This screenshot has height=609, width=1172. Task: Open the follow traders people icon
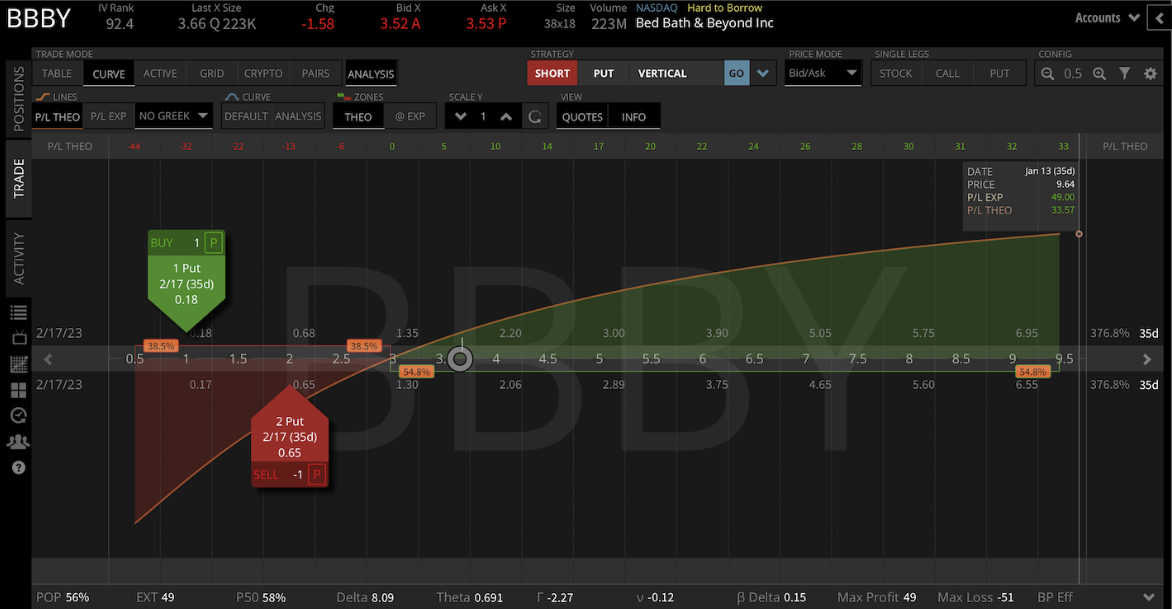coord(18,442)
